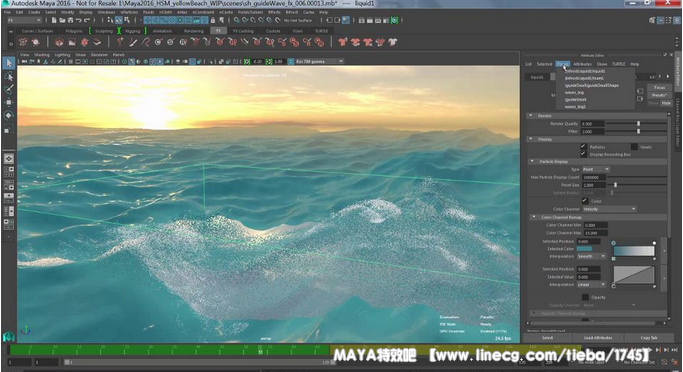Click the Max Particle Display Count field
683x372 pixels.
click(594, 177)
